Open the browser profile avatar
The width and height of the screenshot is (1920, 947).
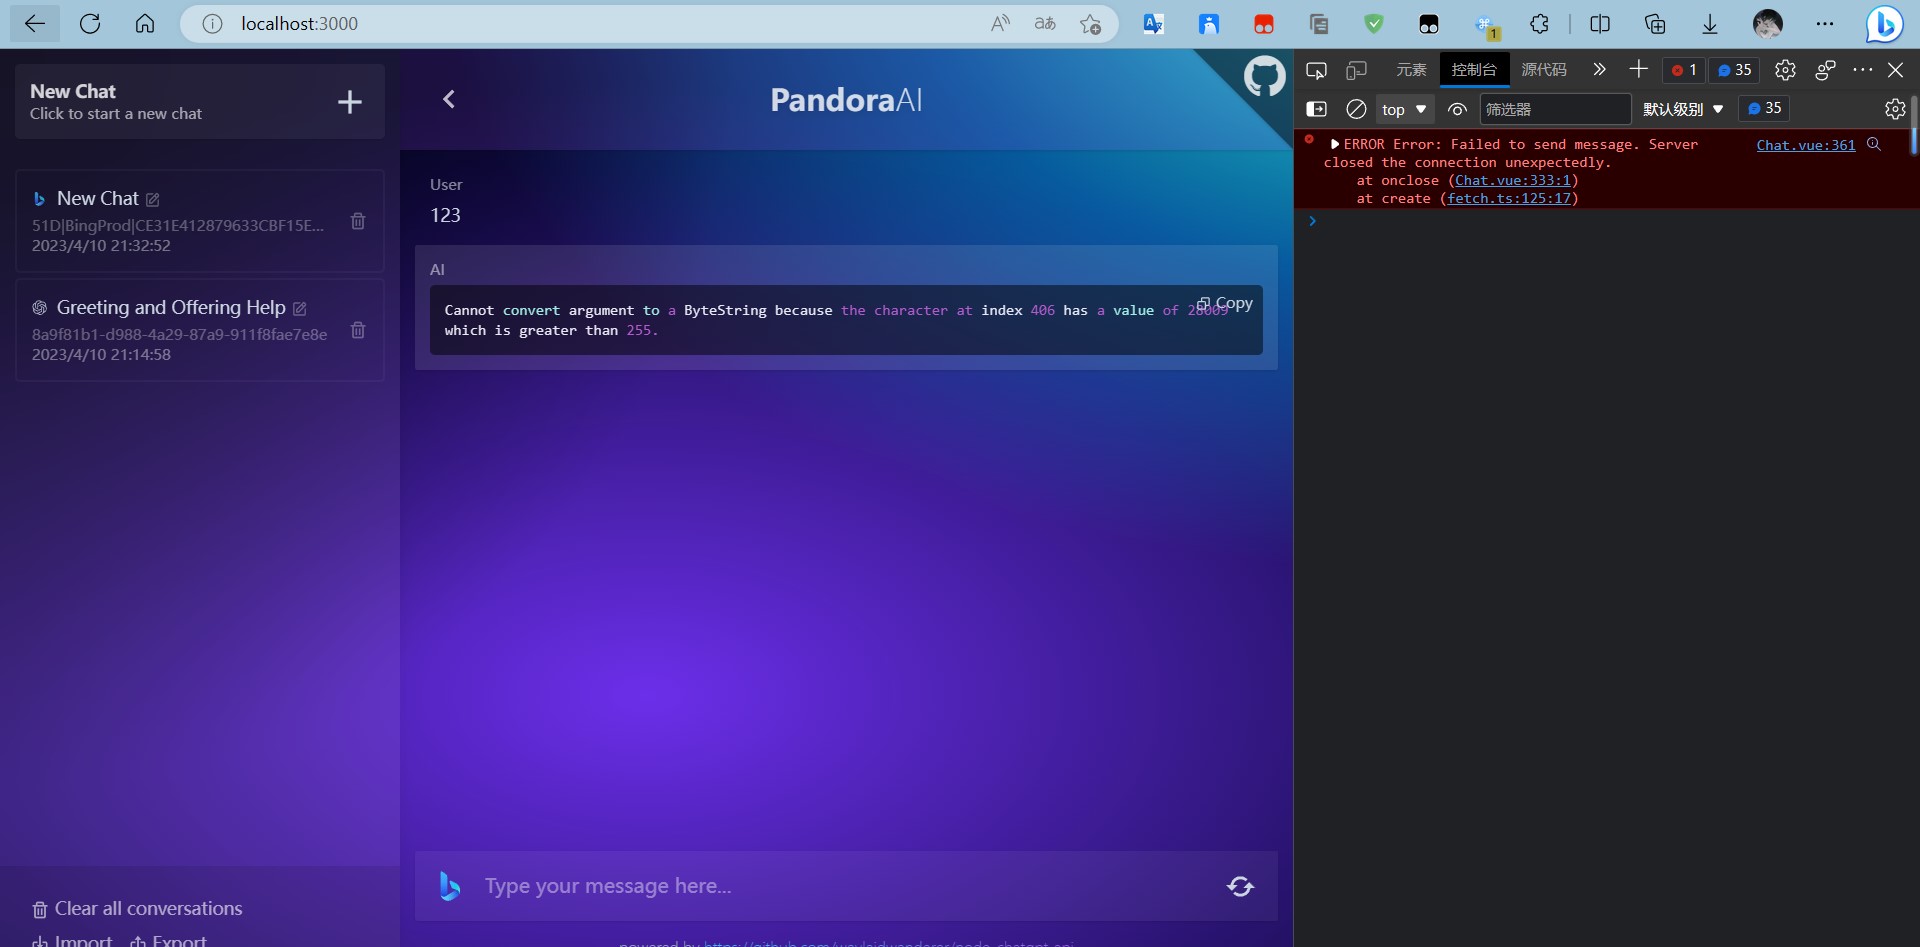coord(1768,24)
